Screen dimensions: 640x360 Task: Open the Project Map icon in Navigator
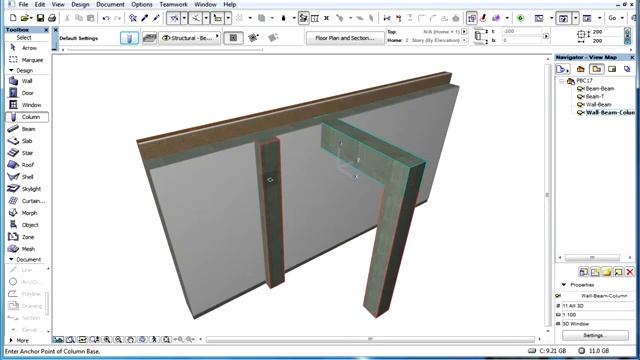tap(580, 69)
